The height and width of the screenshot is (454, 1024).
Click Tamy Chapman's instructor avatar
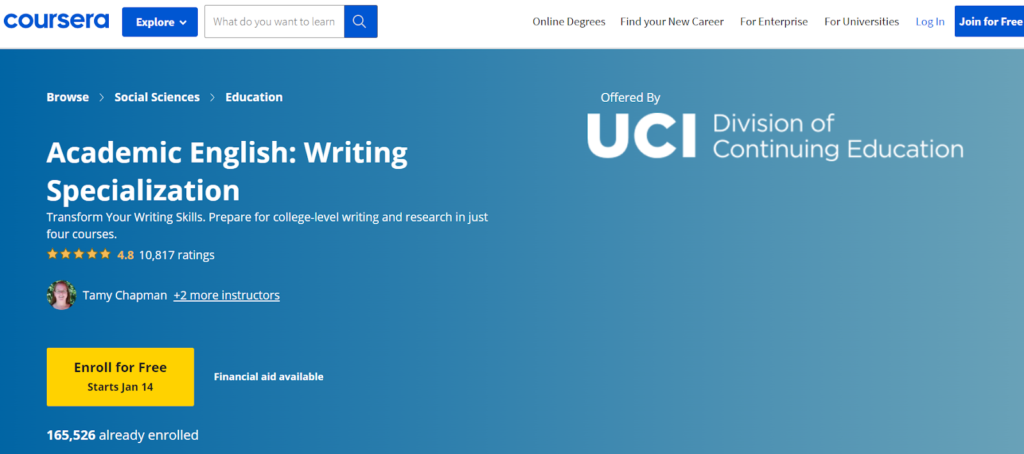tap(61, 295)
